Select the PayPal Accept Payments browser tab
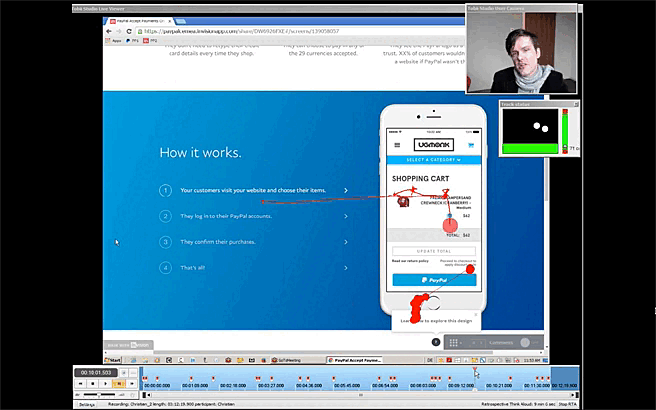Image resolution: width=656 pixels, height=410 pixels. 140,21
